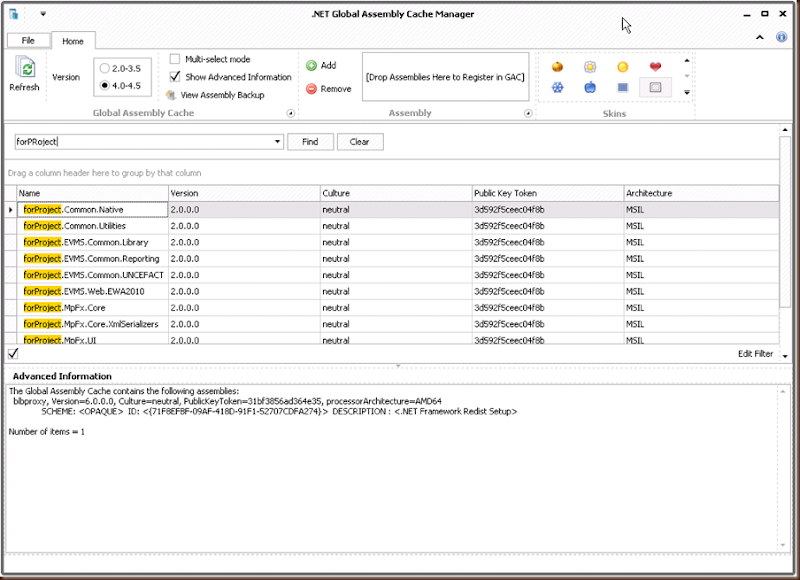Click the Clear button
The image size is (800, 580).
pyautogui.click(x=360, y=142)
